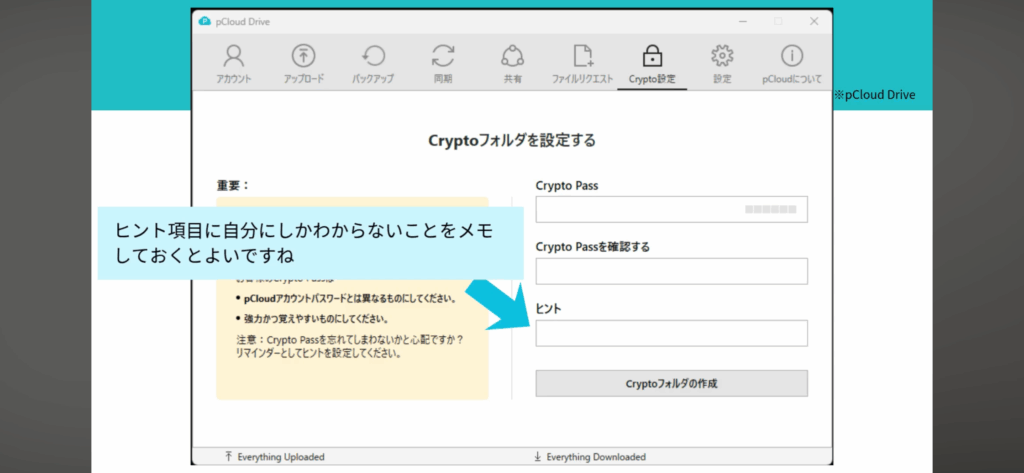Click the Cryptoフォルダを設定する heading
The width and height of the screenshot is (1024, 473).
pos(512,140)
